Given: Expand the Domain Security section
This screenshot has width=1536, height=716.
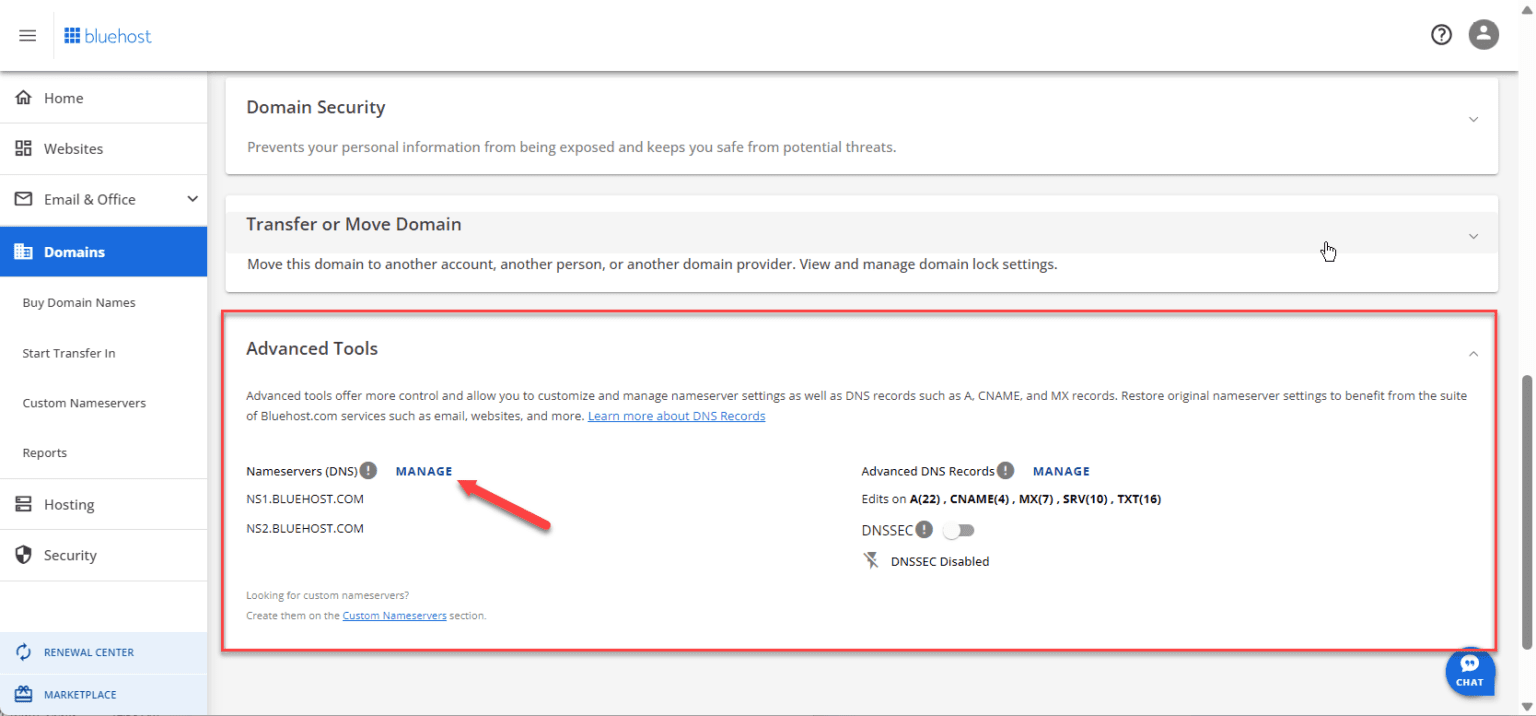Looking at the screenshot, I should 1473,119.
